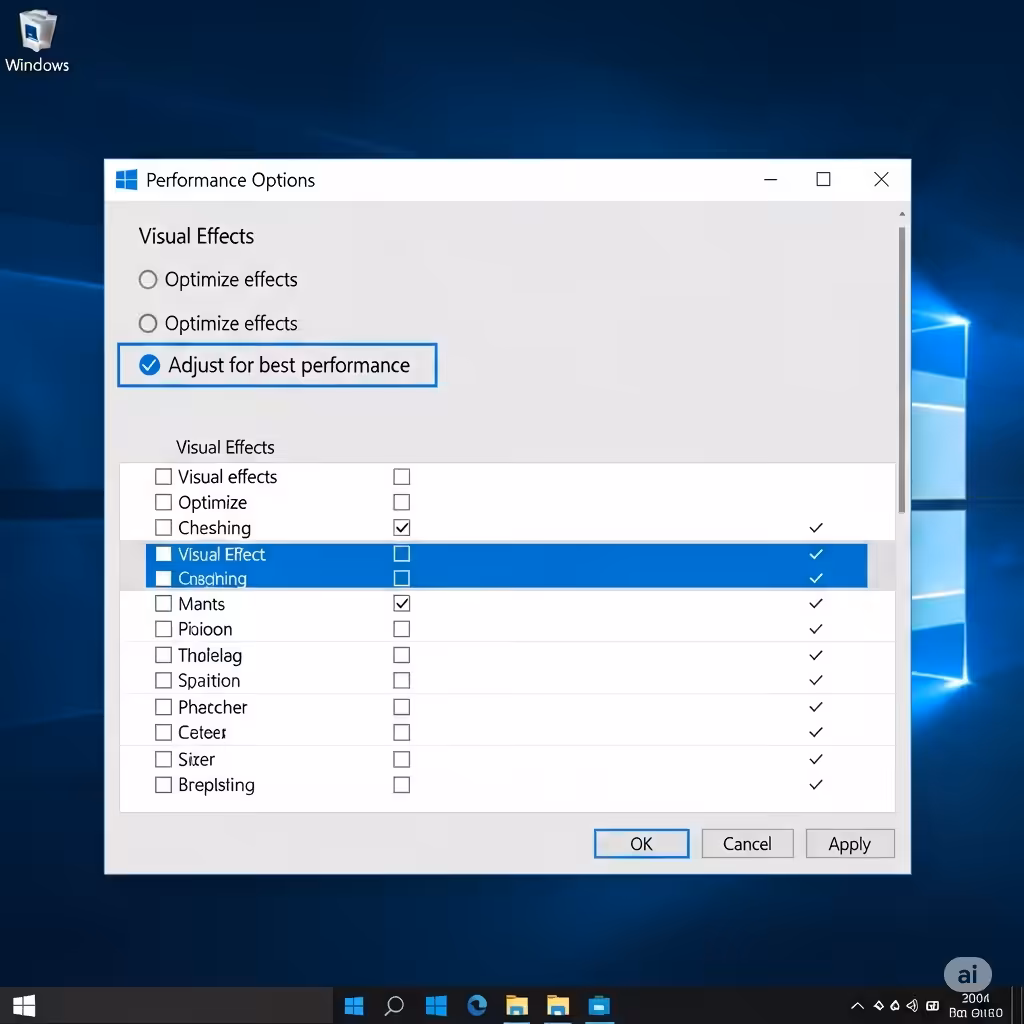
Task: Tick the white checkbox left of 'Cnsdhing'
Action: tap(163, 579)
